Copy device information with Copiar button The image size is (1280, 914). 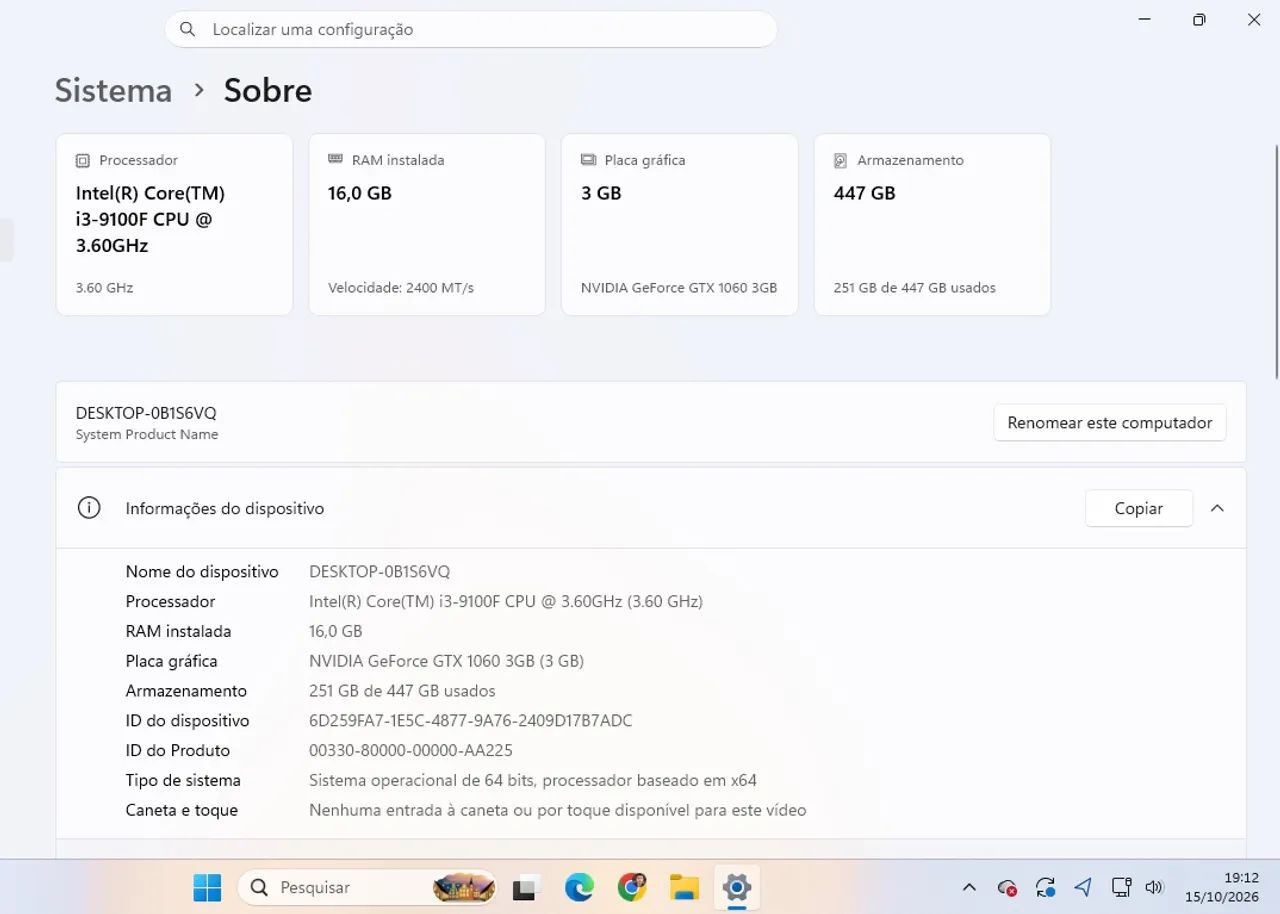pyautogui.click(x=1139, y=508)
